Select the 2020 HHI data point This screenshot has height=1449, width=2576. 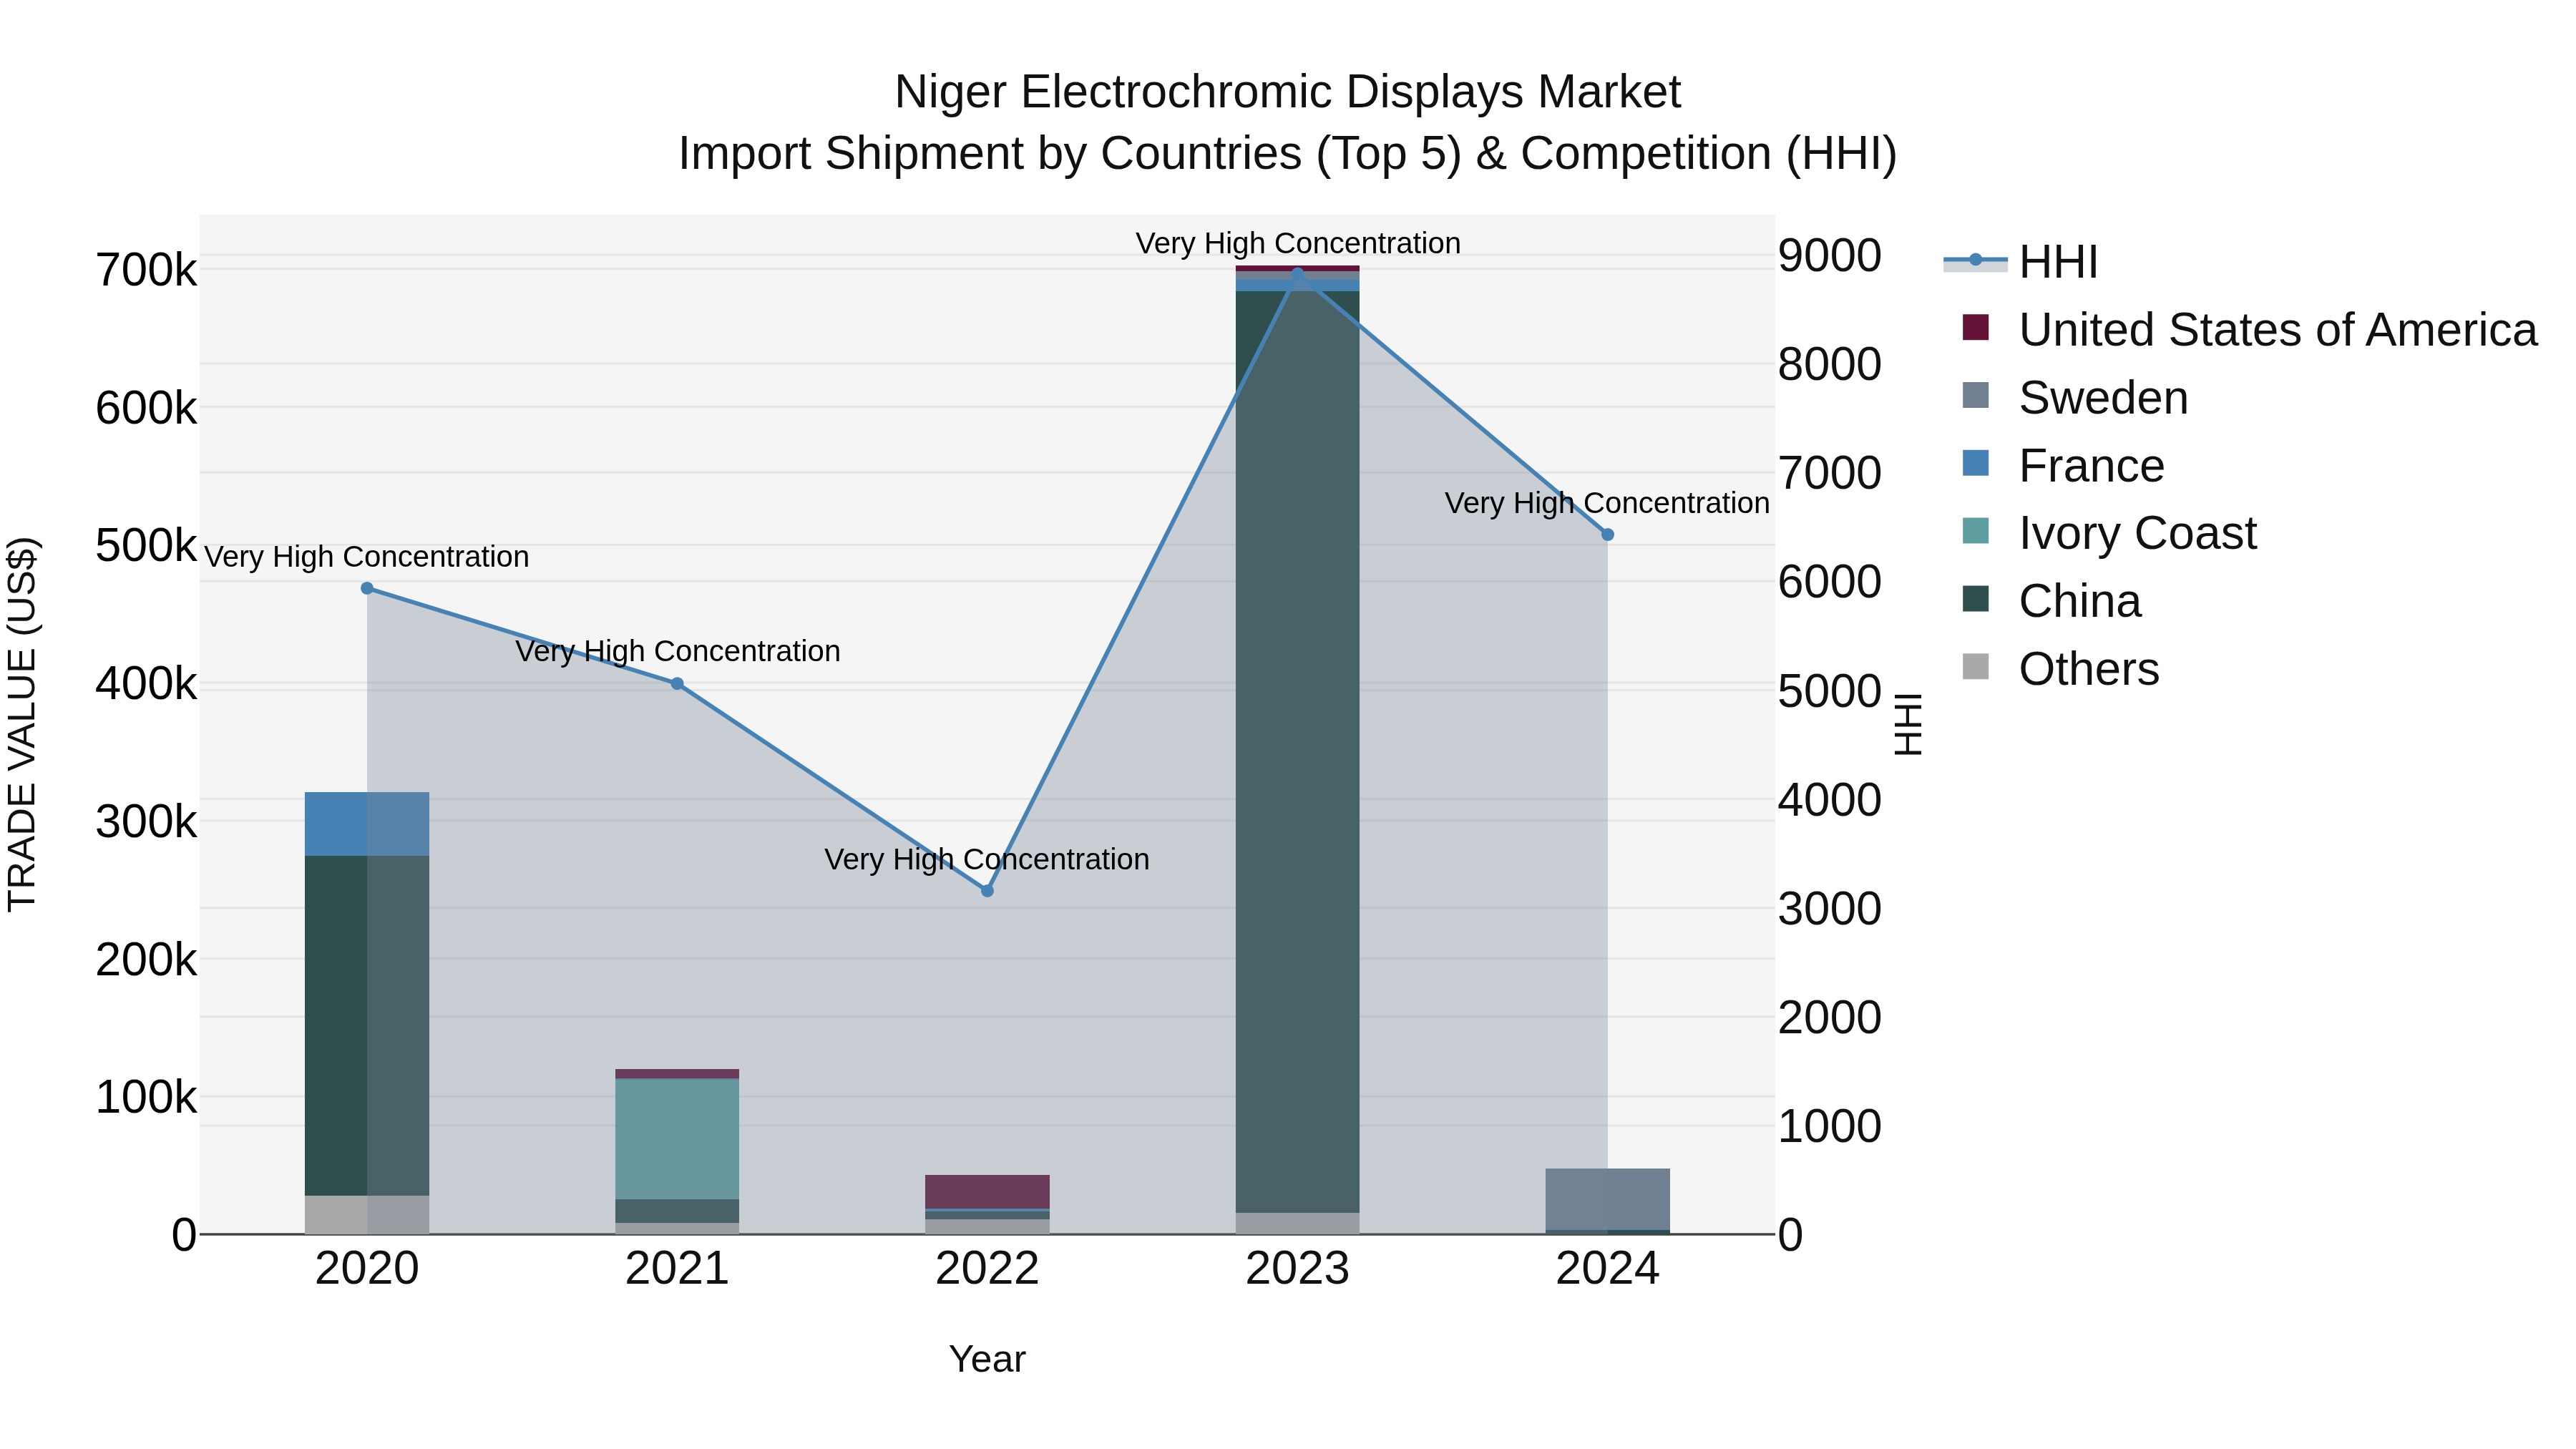[x=367, y=588]
